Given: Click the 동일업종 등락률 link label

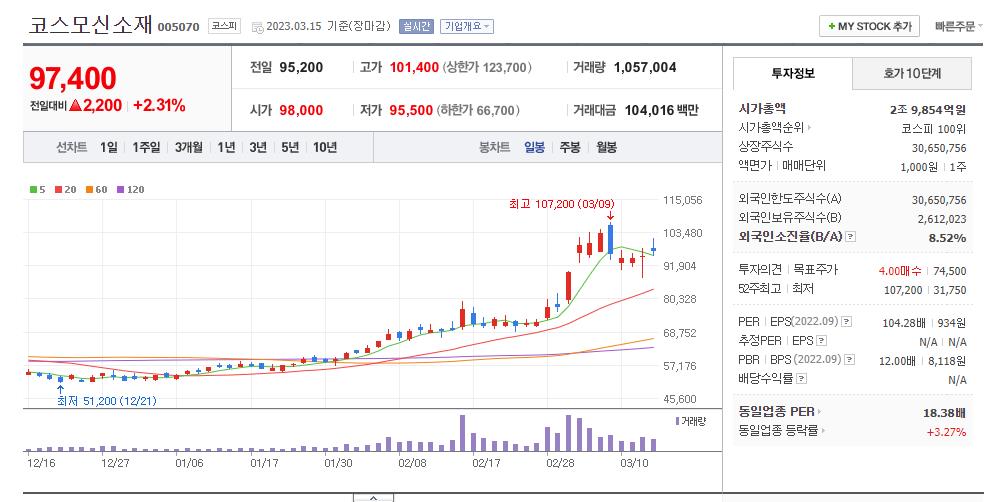Looking at the screenshot, I should (779, 431).
